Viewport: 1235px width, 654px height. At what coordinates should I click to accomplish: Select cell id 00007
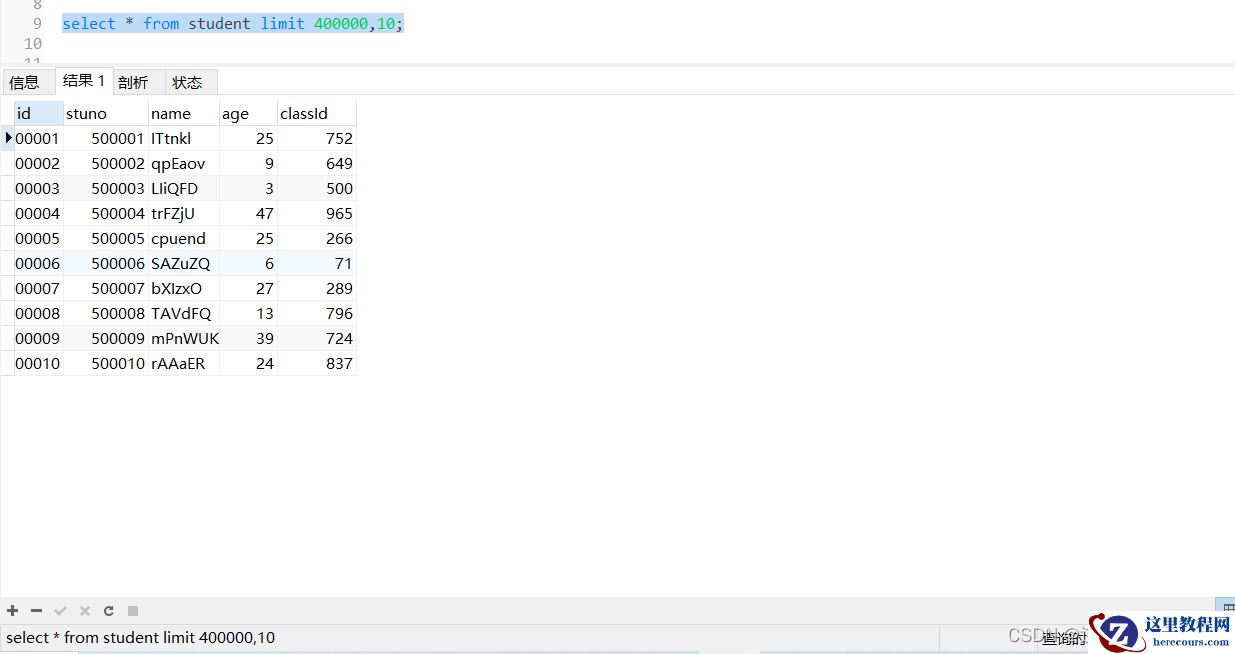(39, 288)
